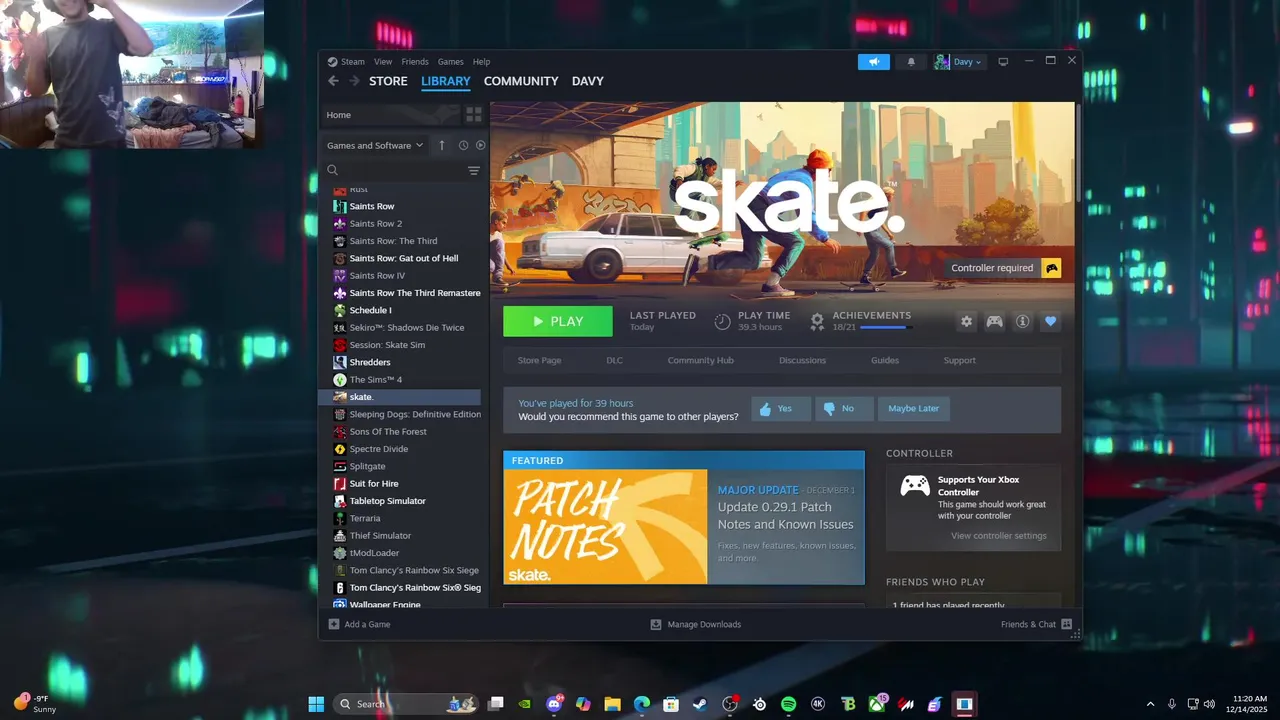The height and width of the screenshot is (720, 1280).
Task: Select Tabletop Simulator in list
Action: [400, 501]
